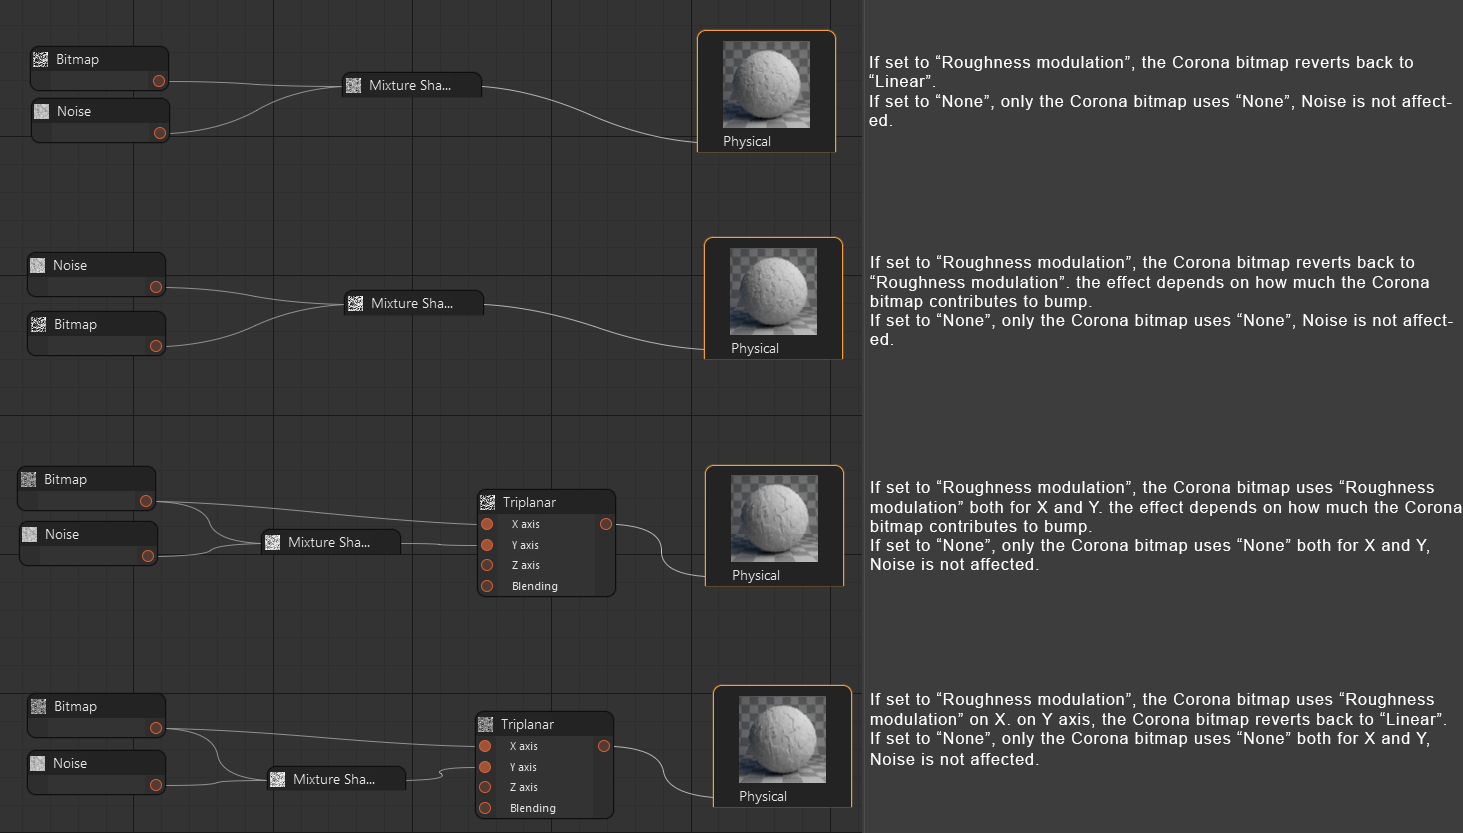This screenshot has height=833, width=1463.
Task: Select the Mixture Shader node in second graph
Action: pyautogui.click(x=414, y=303)
